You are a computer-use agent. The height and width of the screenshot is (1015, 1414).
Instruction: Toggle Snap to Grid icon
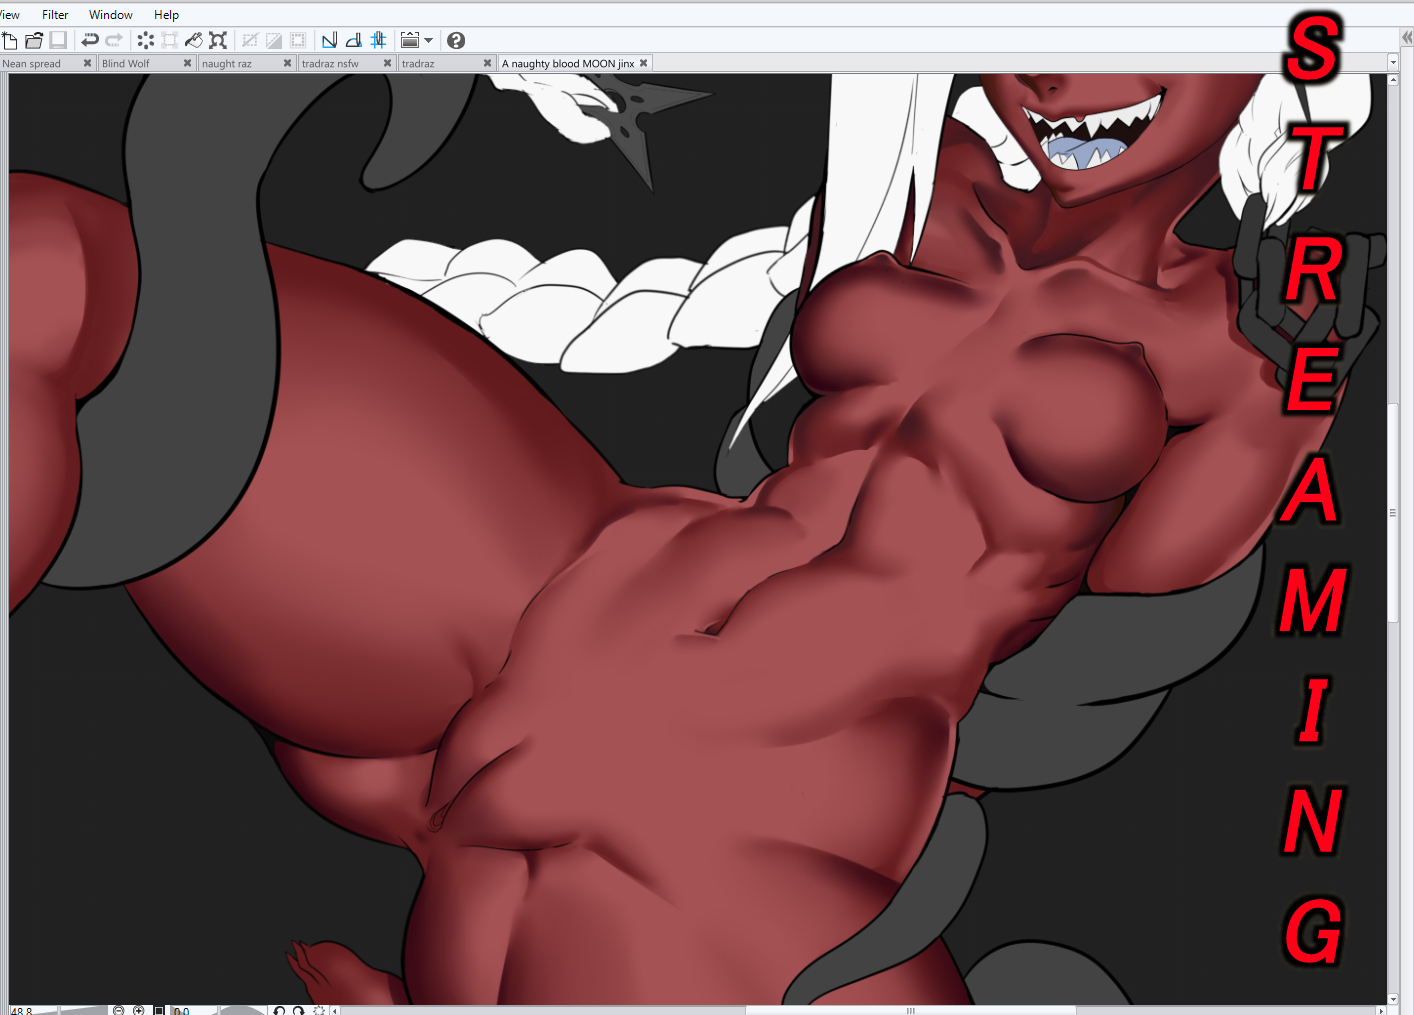pyautogui.click(x=378, y=40)
